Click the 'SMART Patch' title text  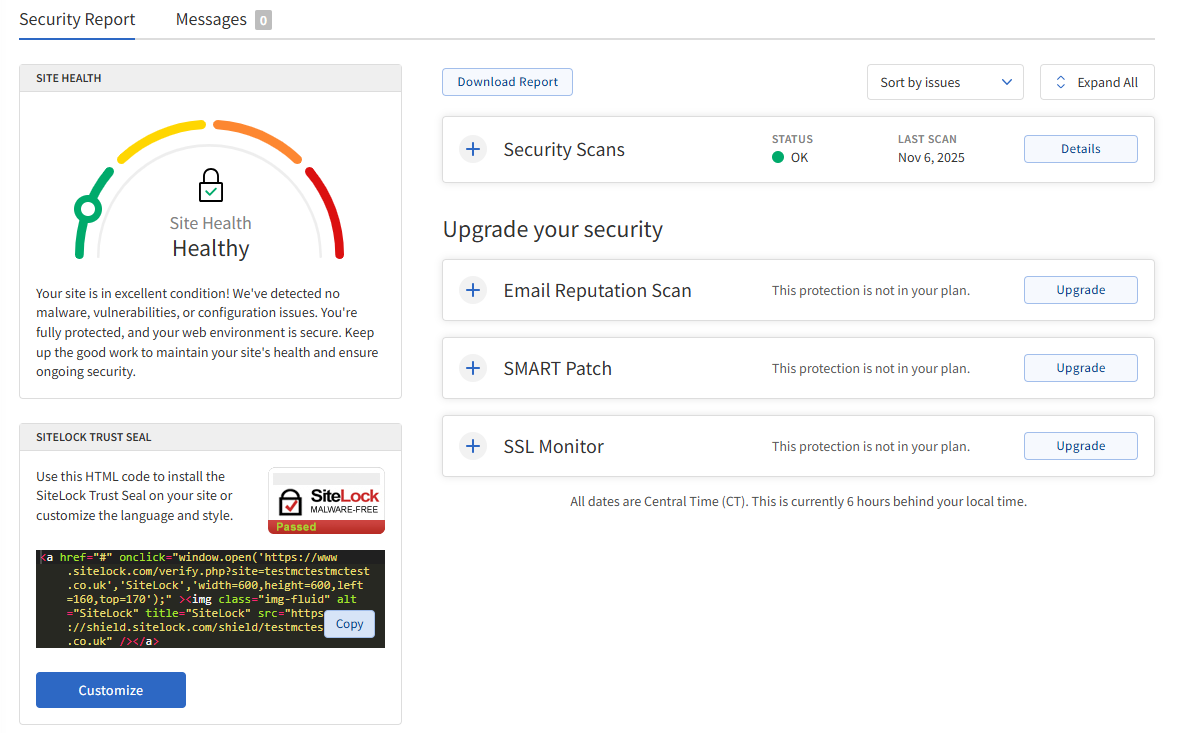tap(558, 368)
